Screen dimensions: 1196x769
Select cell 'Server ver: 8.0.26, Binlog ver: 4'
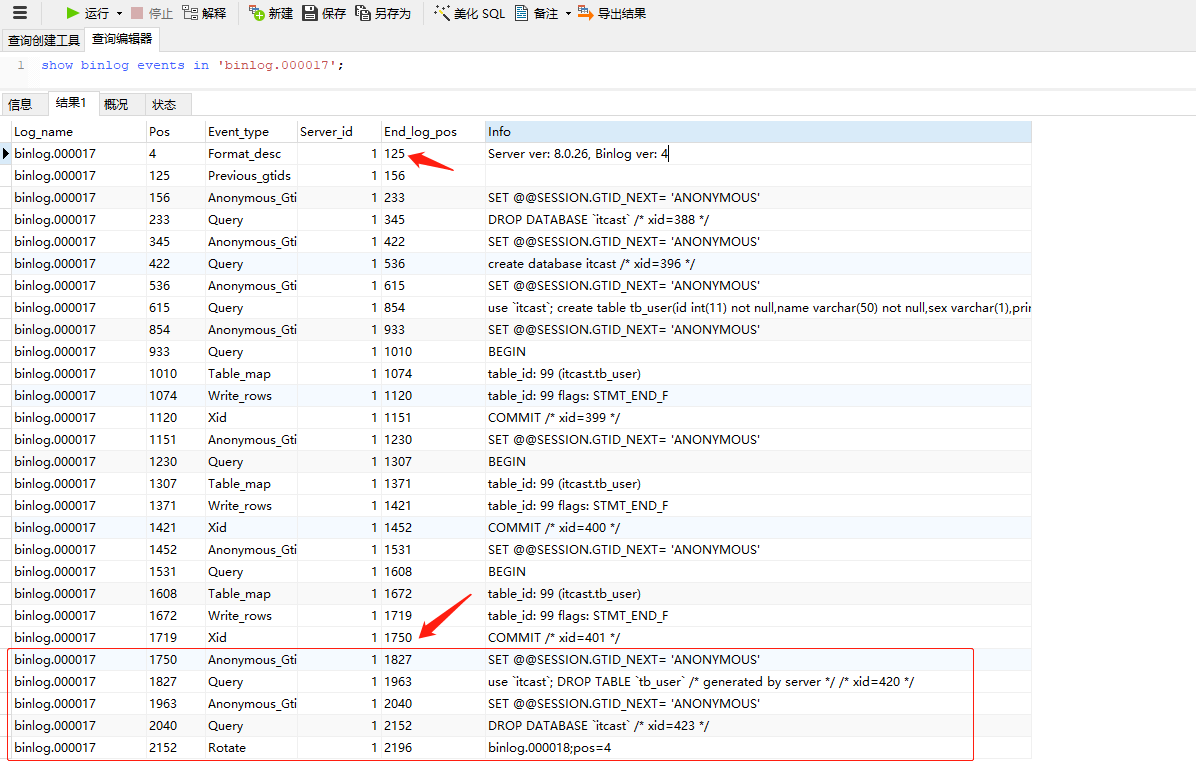pyautogui.click(x=758, y=154)
